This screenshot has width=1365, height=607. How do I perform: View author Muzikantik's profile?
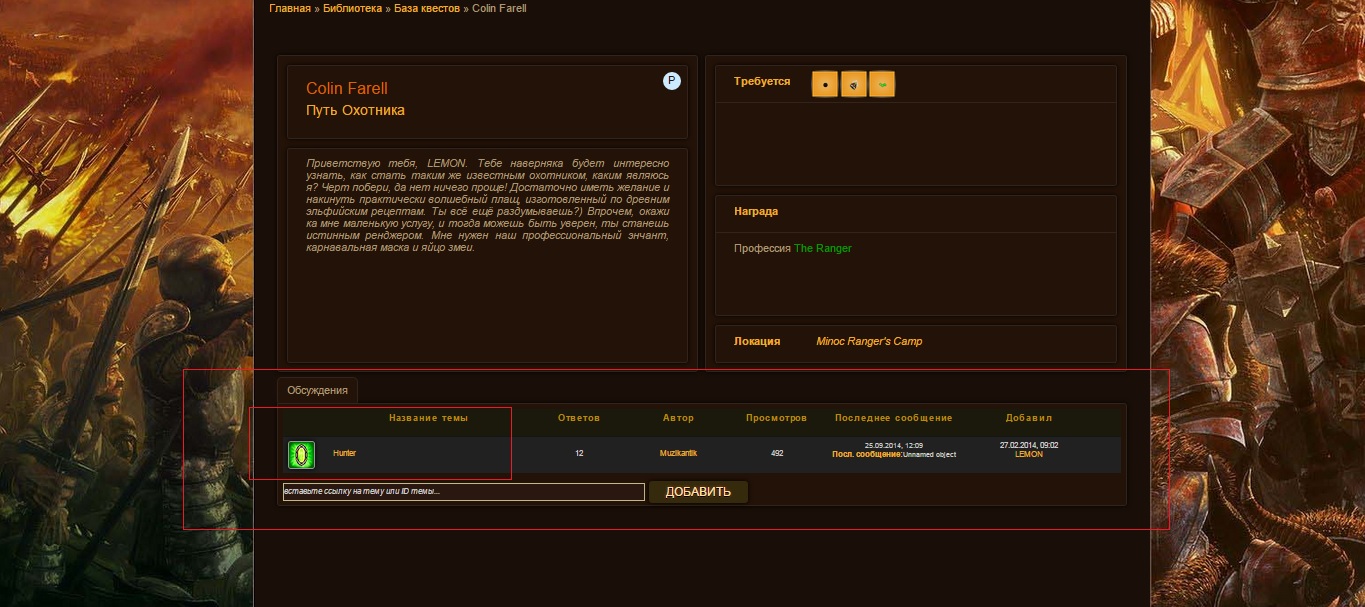pos(678,454)
